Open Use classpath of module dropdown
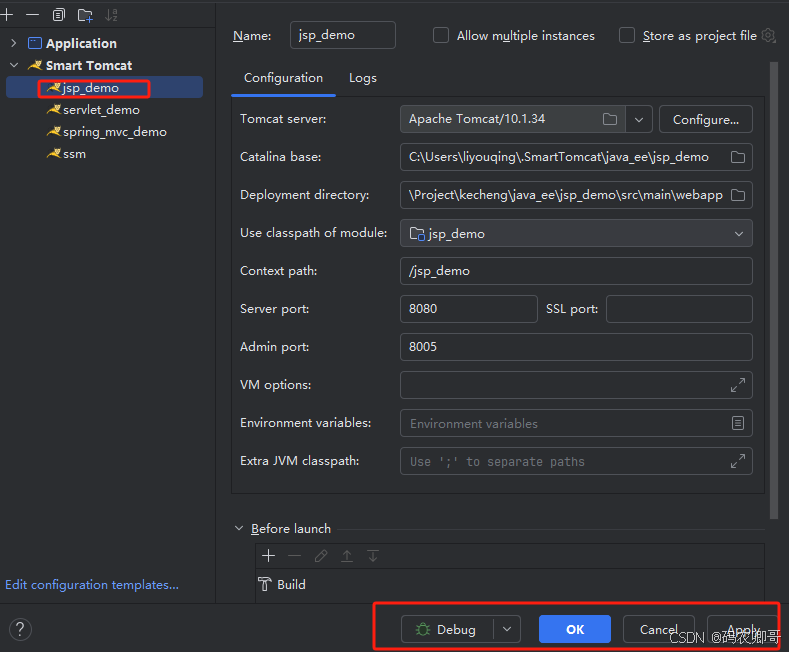The width and height of the screenshot is (789, 652). 576,233
